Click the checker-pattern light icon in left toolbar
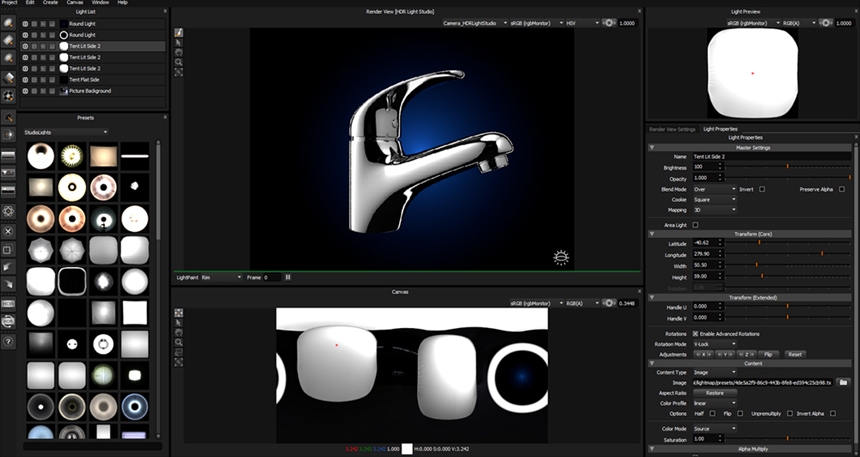This screenshot has width=860, height=457. (x=8, y=96)
